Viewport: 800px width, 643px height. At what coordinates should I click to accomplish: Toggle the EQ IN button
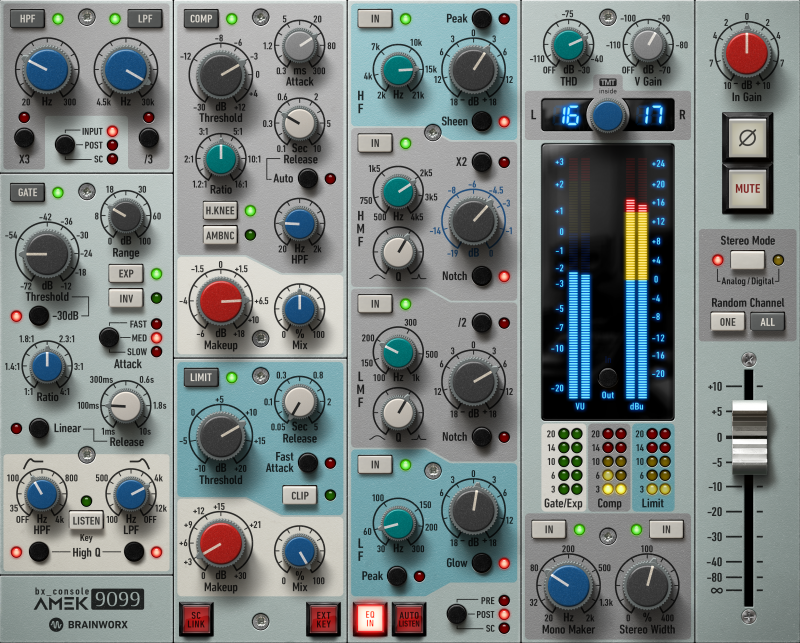371,615
